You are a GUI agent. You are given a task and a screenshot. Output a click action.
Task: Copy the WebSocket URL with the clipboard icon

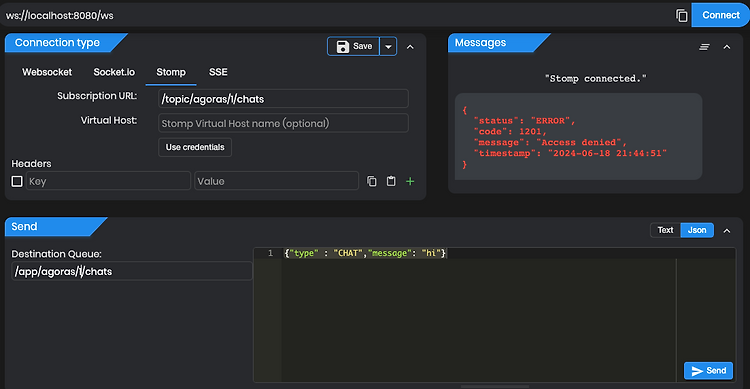tap(682, 15)
